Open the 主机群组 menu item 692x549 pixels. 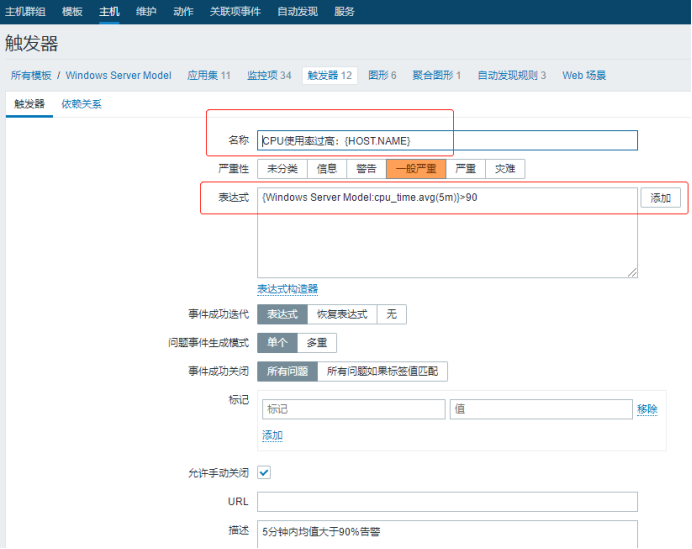point(25,11)
